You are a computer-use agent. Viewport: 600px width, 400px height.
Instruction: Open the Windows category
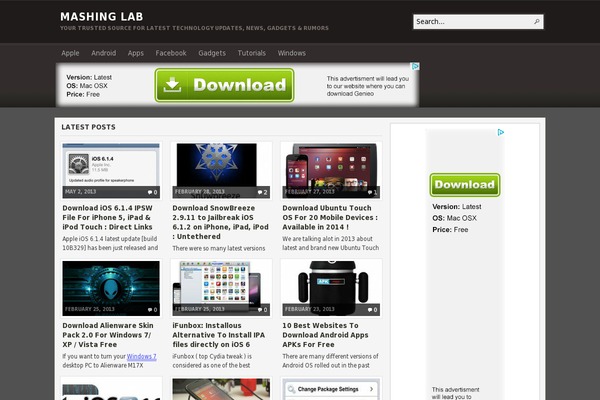(292, 53)
